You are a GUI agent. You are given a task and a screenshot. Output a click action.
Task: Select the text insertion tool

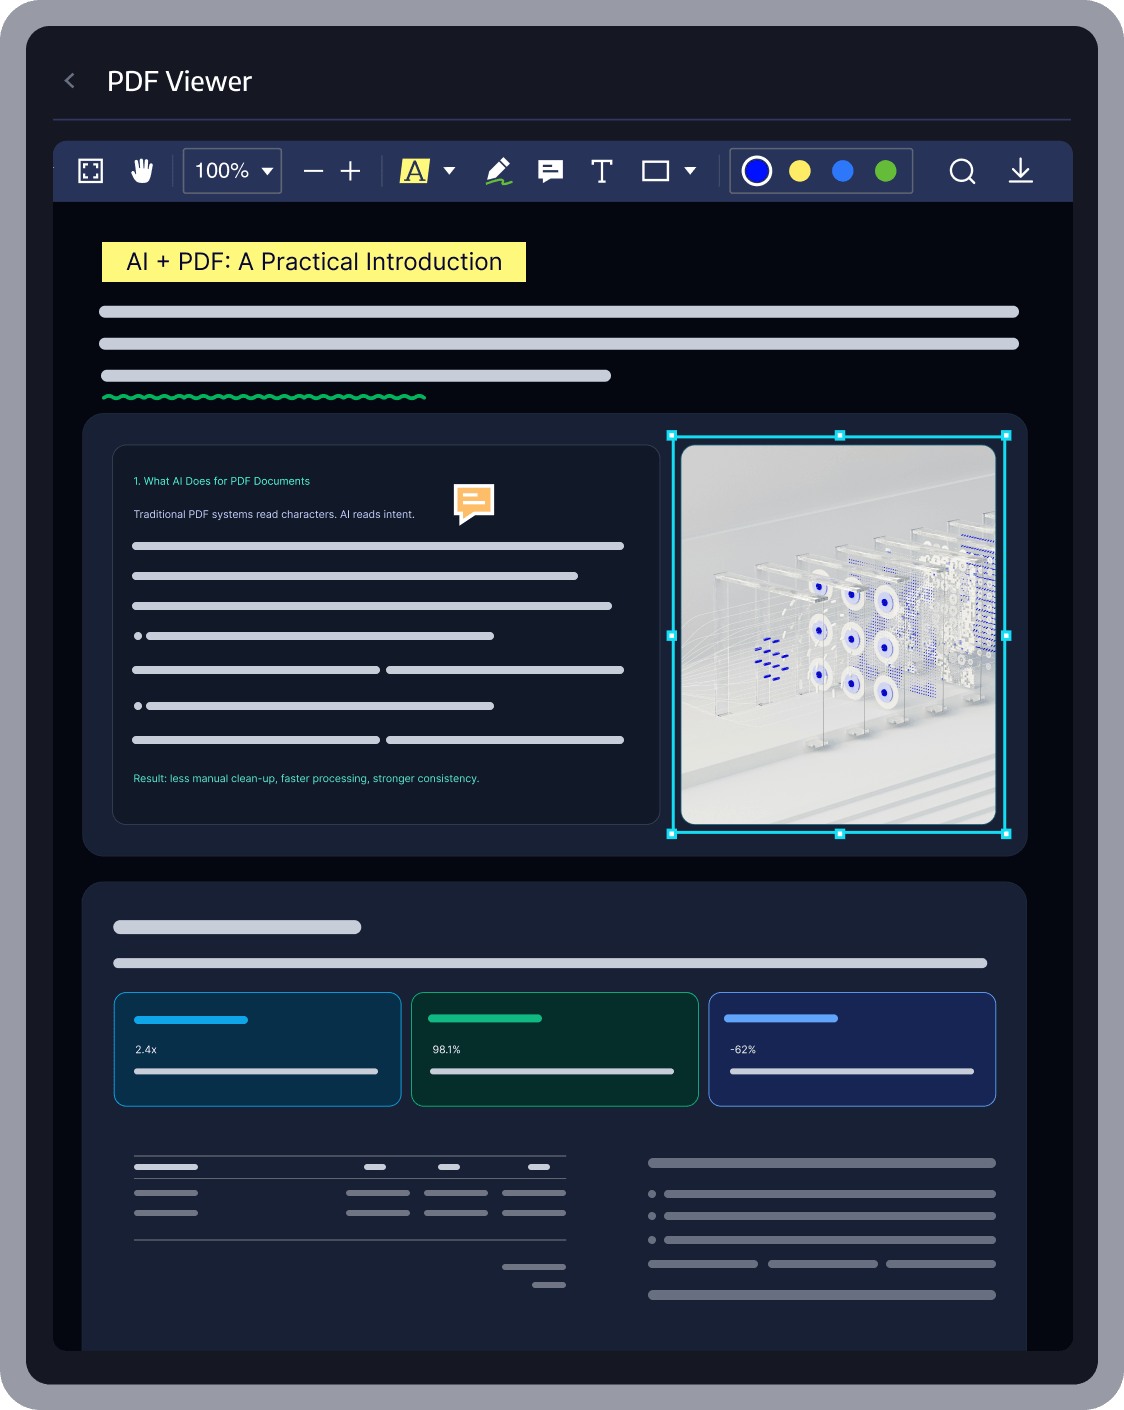[602, 171]
